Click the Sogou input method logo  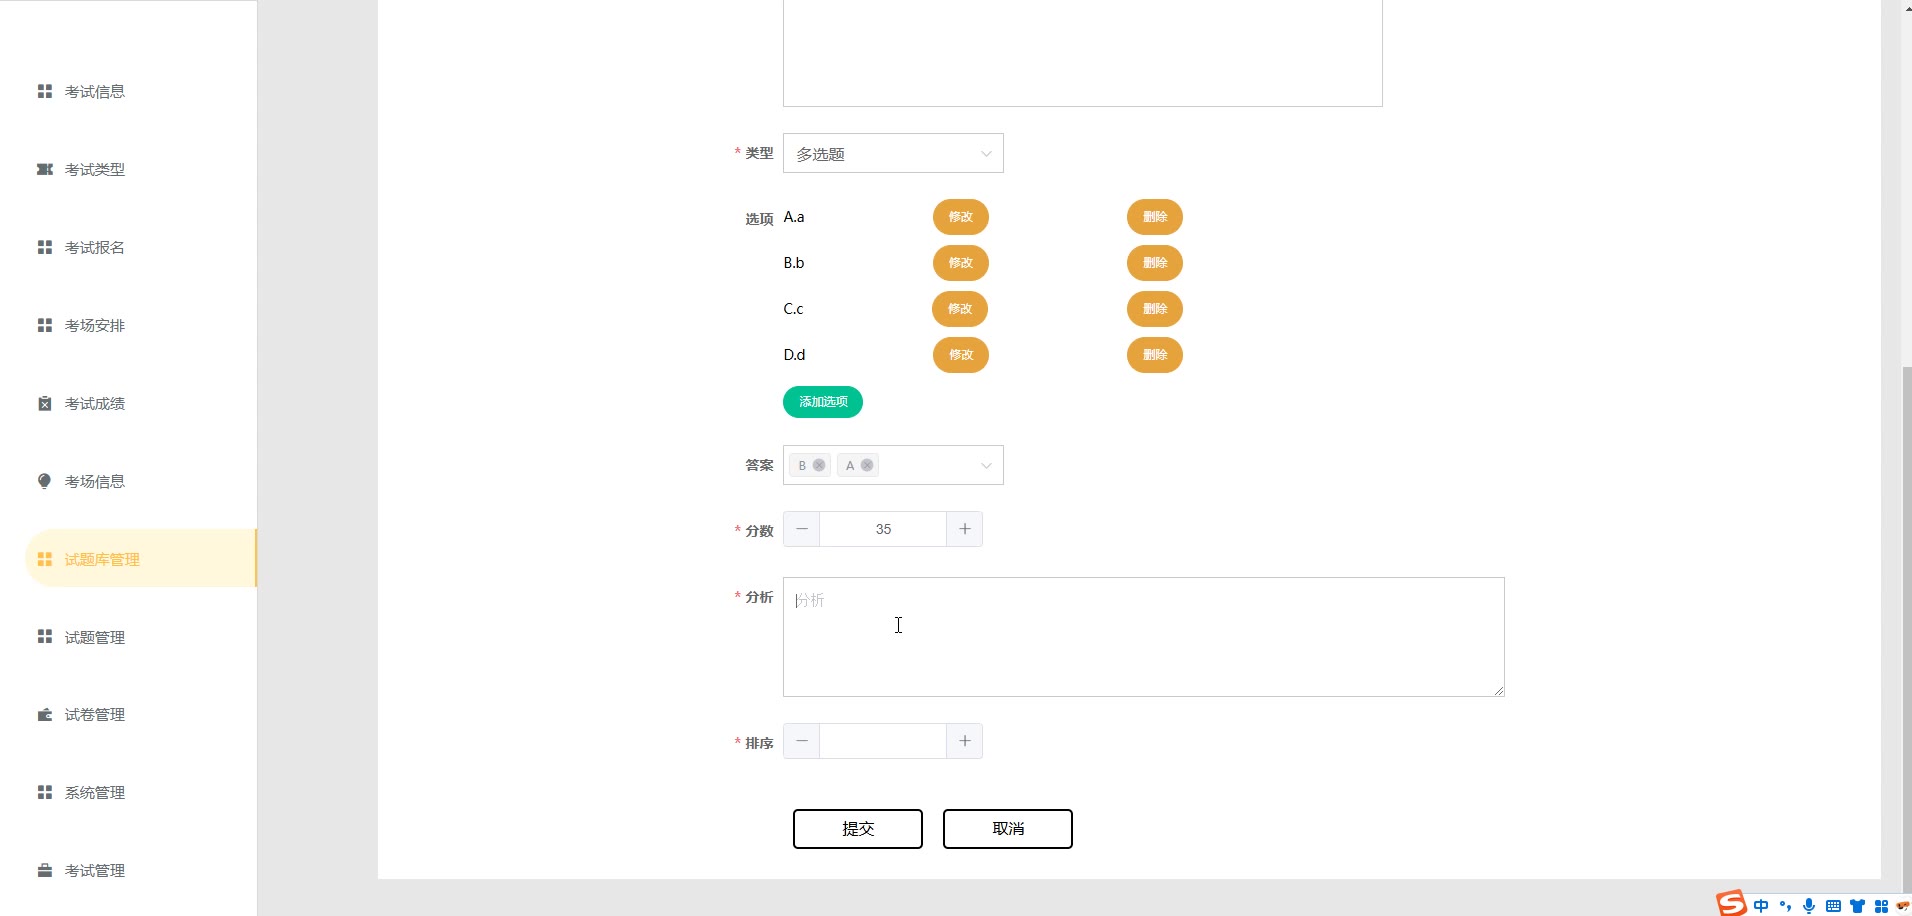click(1731, 904)
